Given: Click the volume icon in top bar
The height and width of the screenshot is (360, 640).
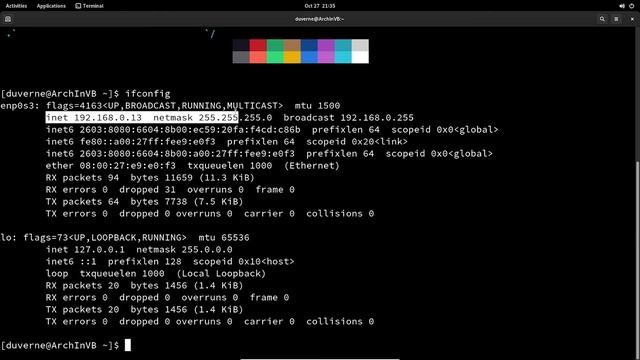Looking at the screenshot, I should [622, 6].
